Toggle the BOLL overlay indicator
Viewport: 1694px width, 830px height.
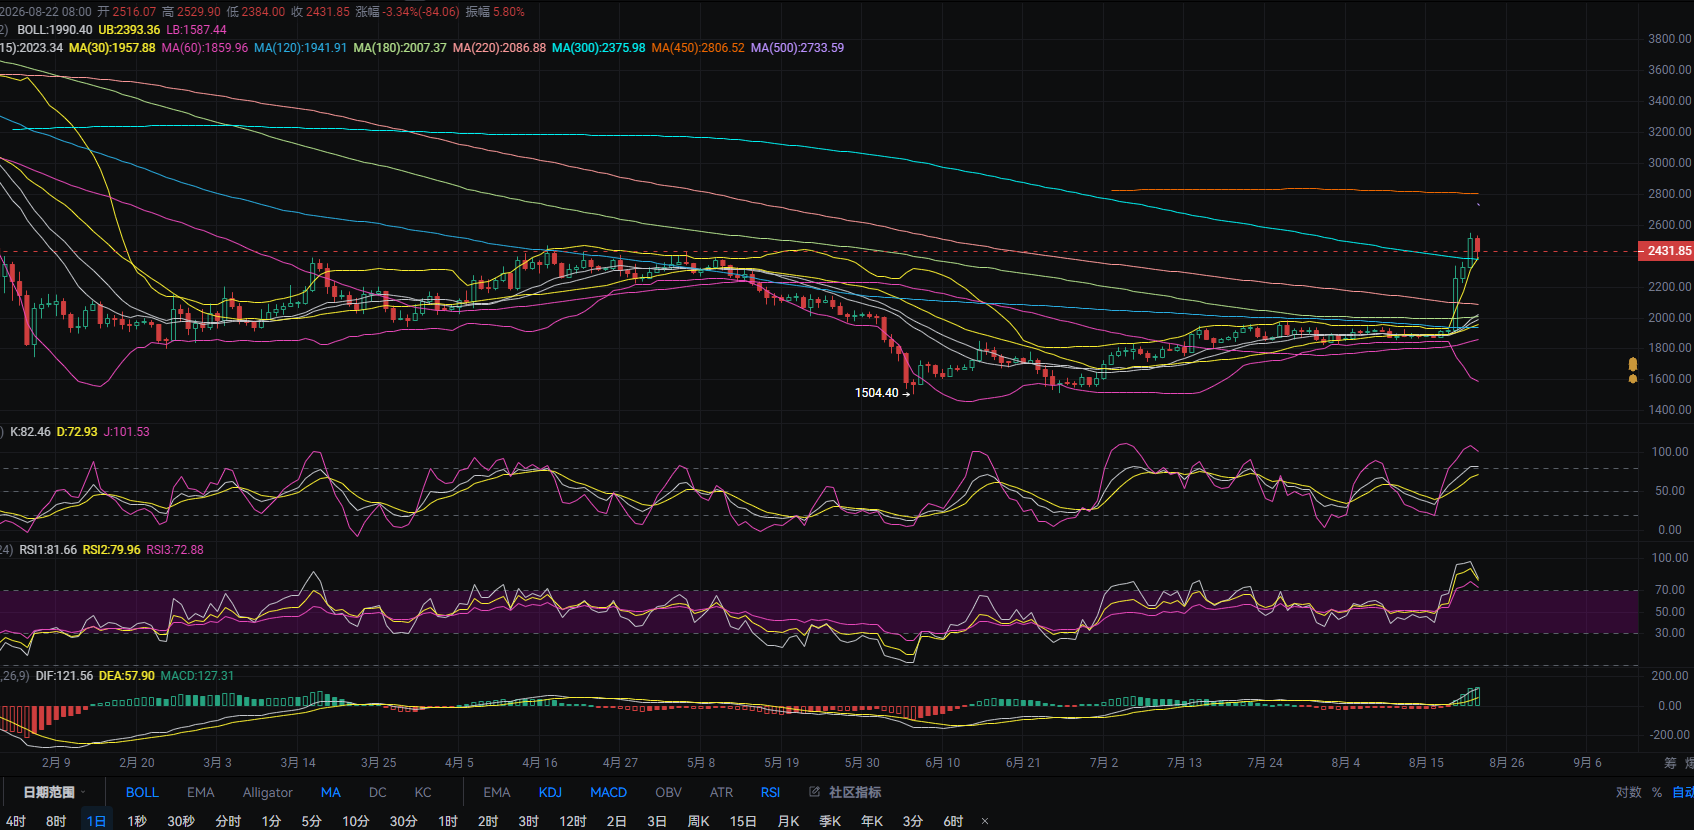(142, 792)
